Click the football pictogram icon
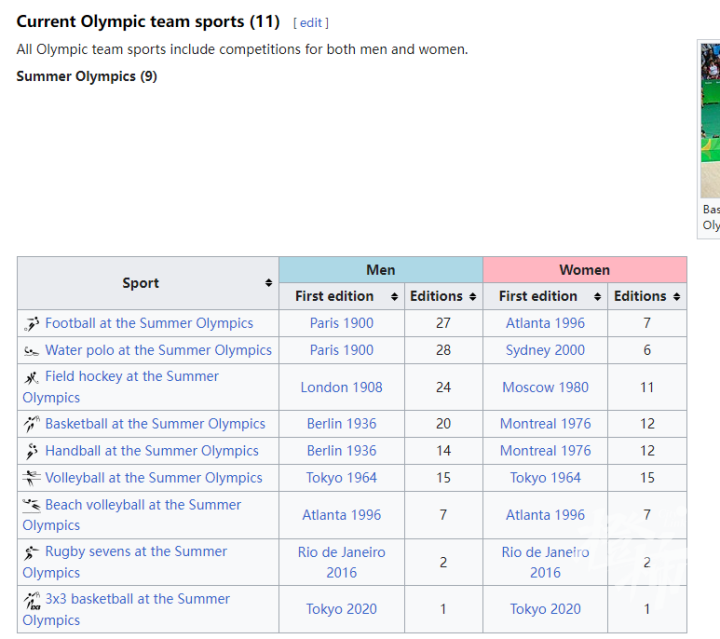This screenshot has height=639, width=720. point(32,324)
